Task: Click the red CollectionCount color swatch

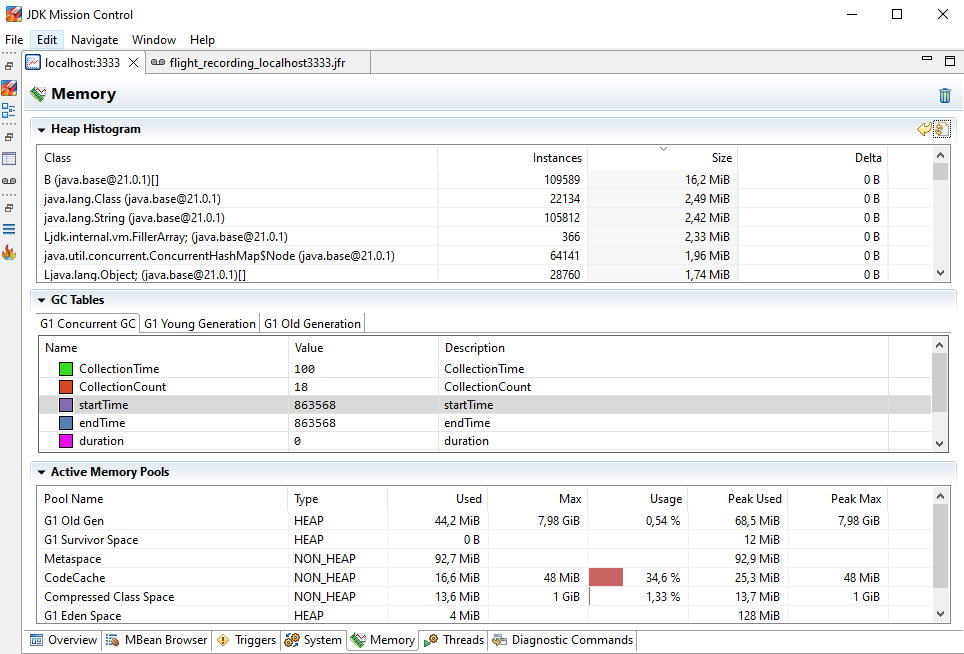Action: (66, 387)
